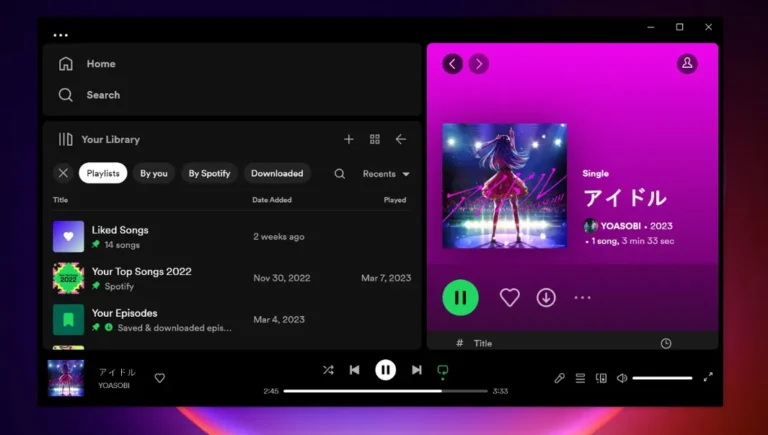Open the Recents sort dropdown
768x435 pixels.
tap(386, 174)
